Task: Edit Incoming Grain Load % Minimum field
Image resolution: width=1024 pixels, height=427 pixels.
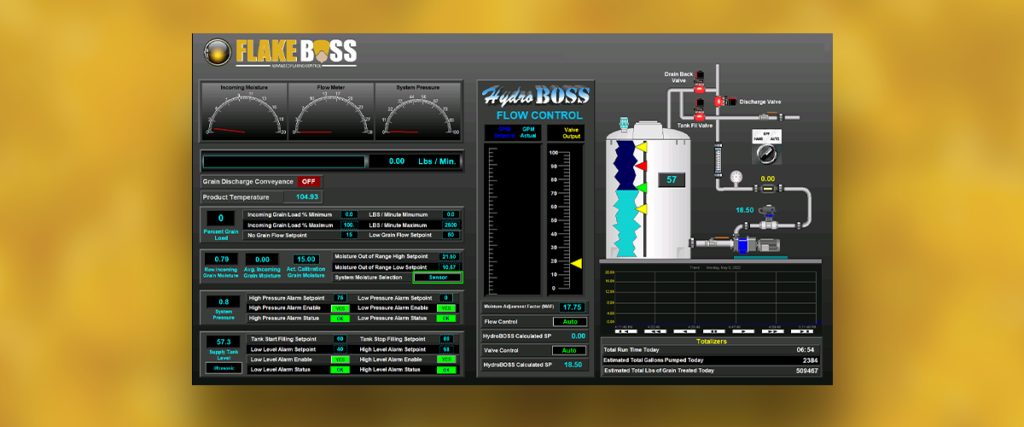Action: click(349, 215)
